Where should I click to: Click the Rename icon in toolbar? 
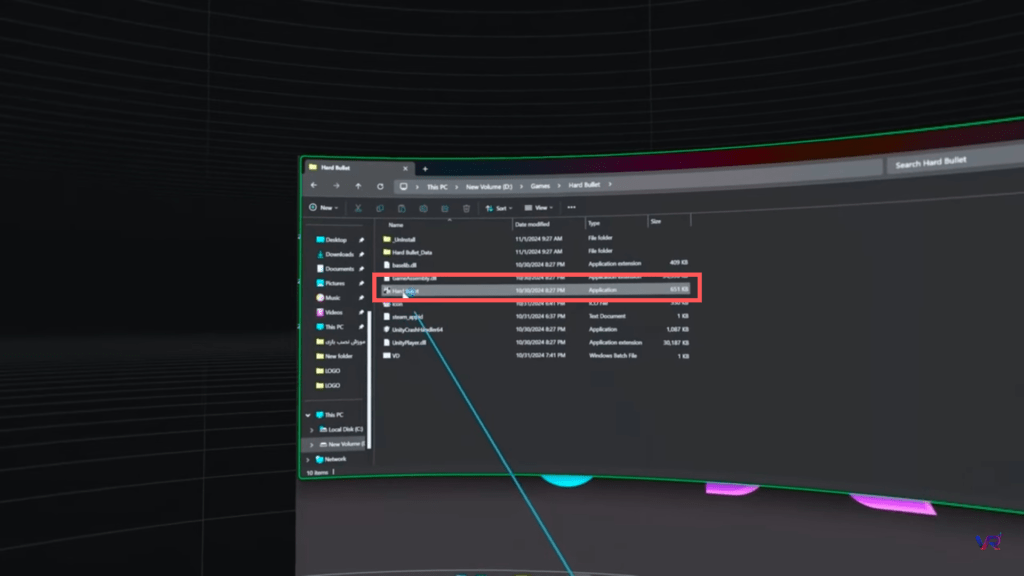[423, 208]
